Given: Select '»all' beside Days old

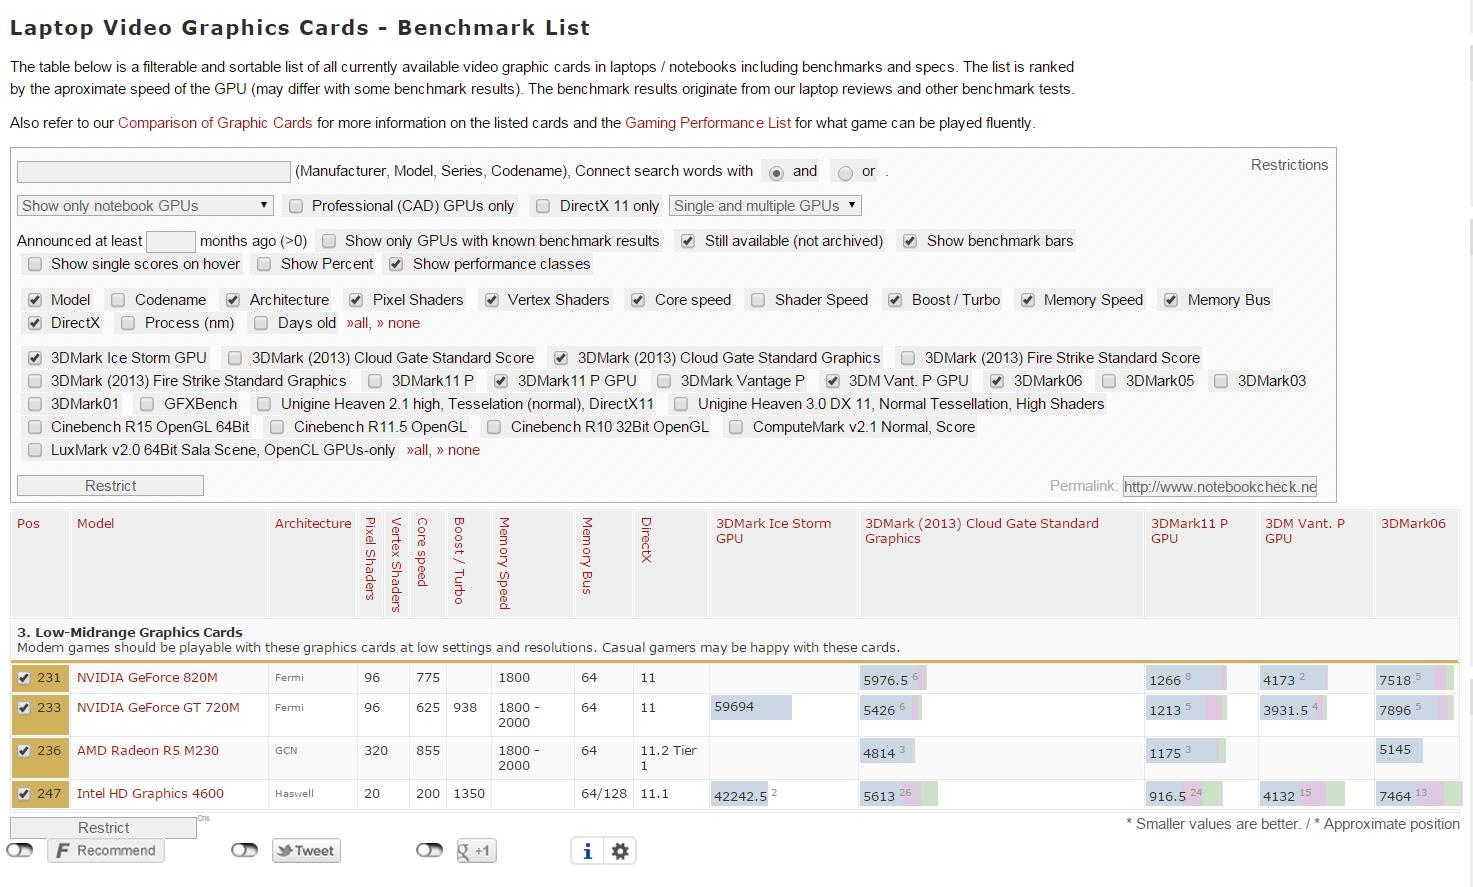Looking at the screenshot, I should click(x=358, y=323).
